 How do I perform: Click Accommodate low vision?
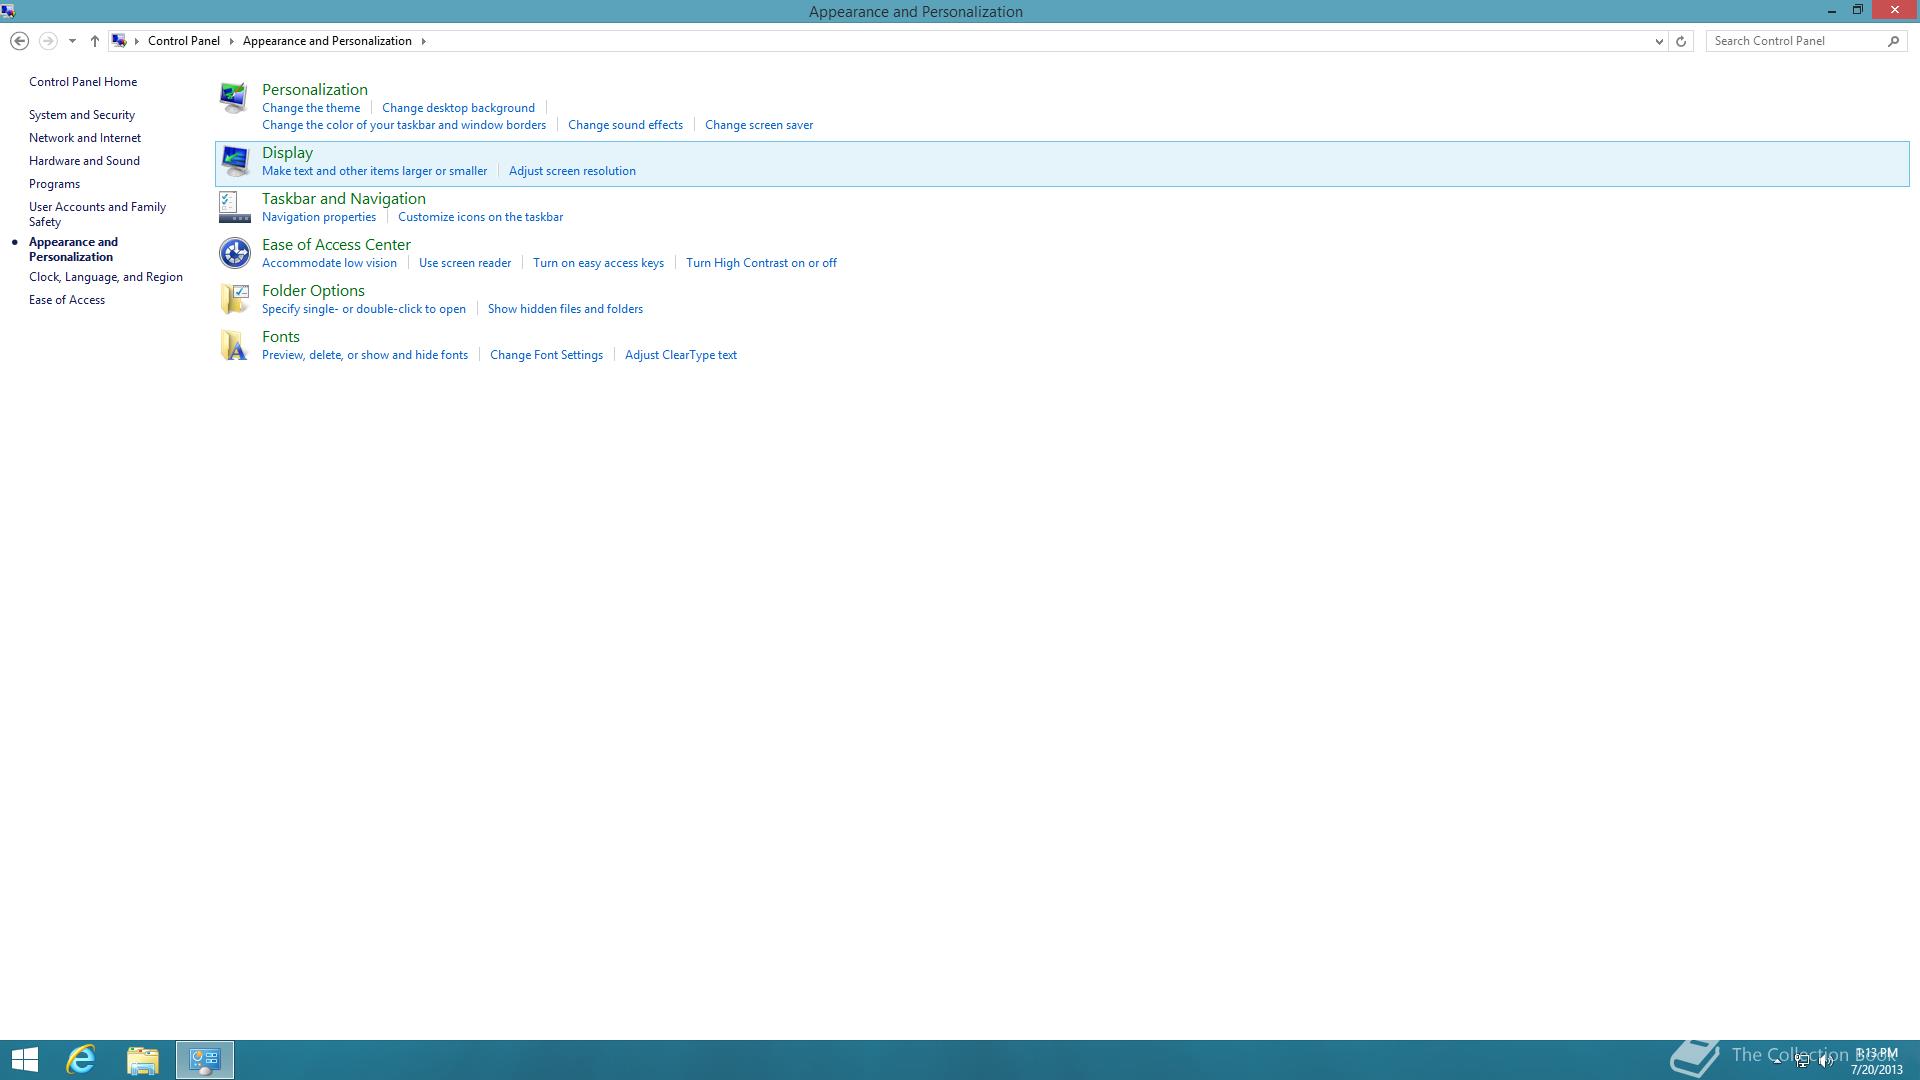coord(329,263)
